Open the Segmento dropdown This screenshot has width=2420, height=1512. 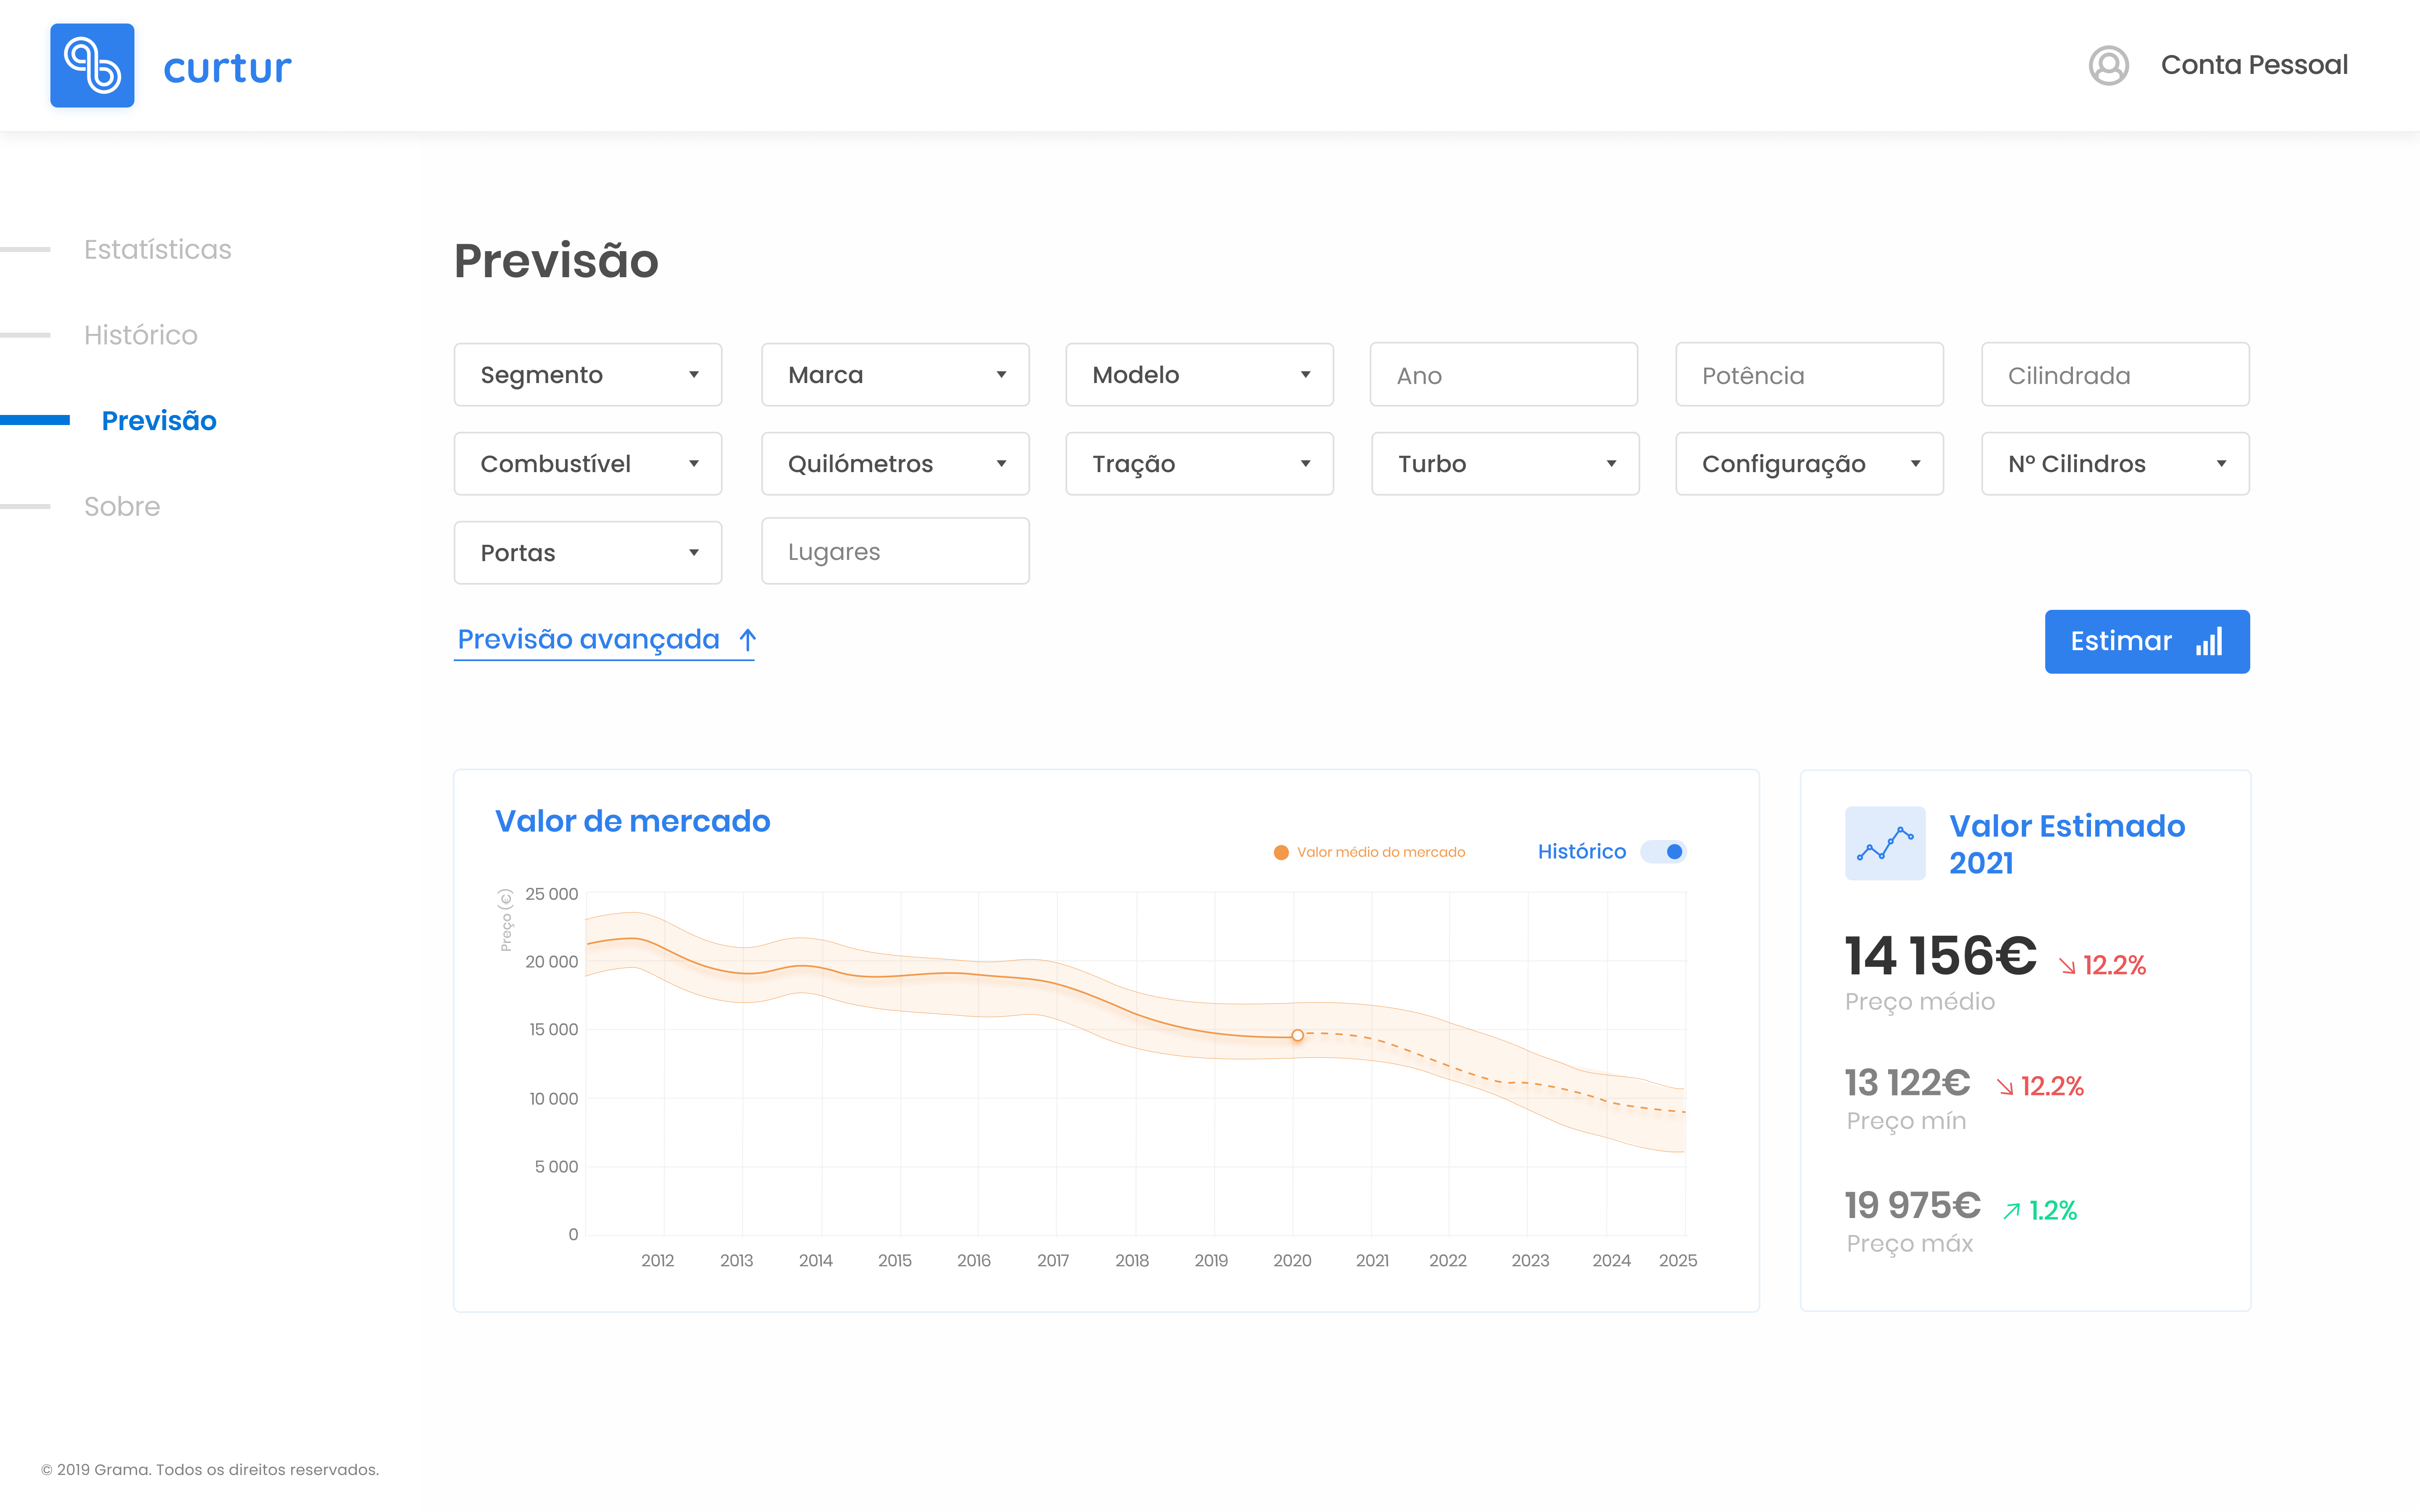[x=588, y=375]
